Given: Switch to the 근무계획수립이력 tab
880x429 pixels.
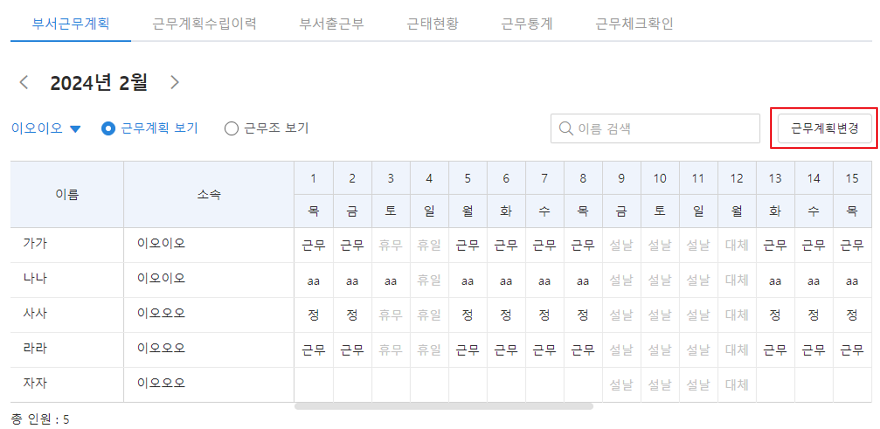Looking at the screenshot, I should (x=204, y=24).
